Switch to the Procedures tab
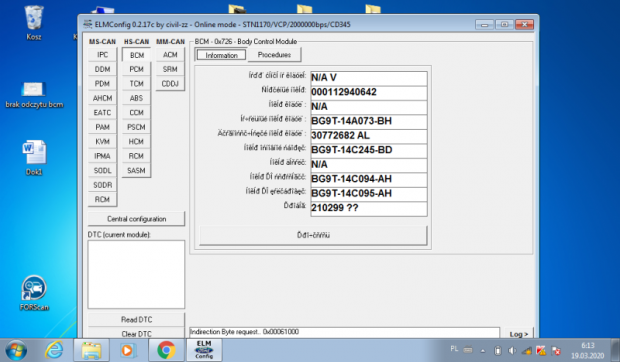Screen dimensions: 620x362 pyautogui.click(x=274, y=55)
